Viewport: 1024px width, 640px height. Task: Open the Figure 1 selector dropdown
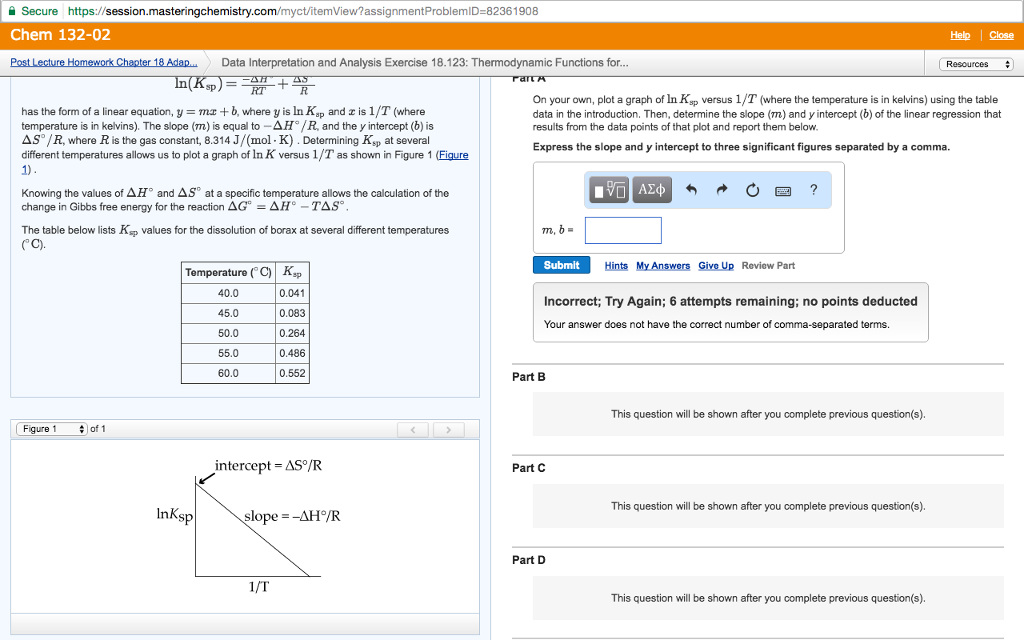click(x=51, y=429)
